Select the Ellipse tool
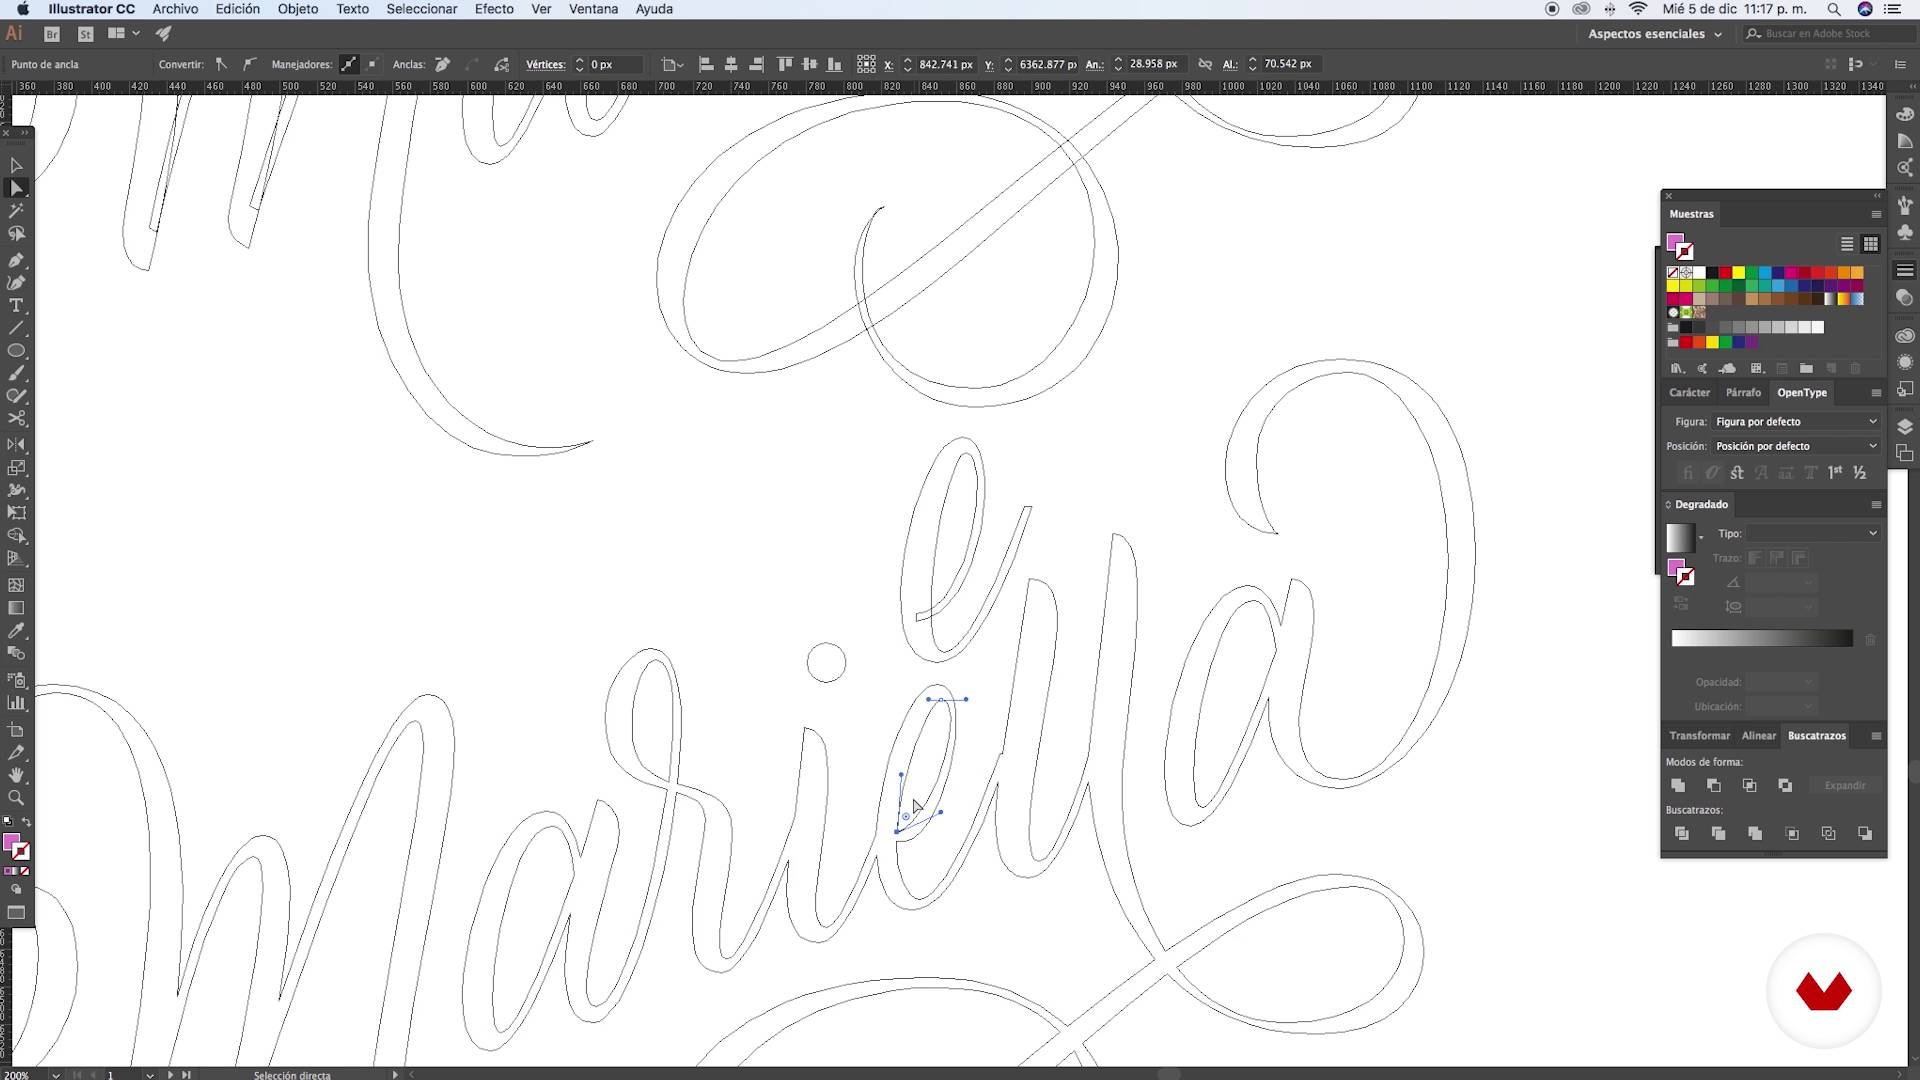This screenshot has width=1920, height=1080. pos(16,351)
